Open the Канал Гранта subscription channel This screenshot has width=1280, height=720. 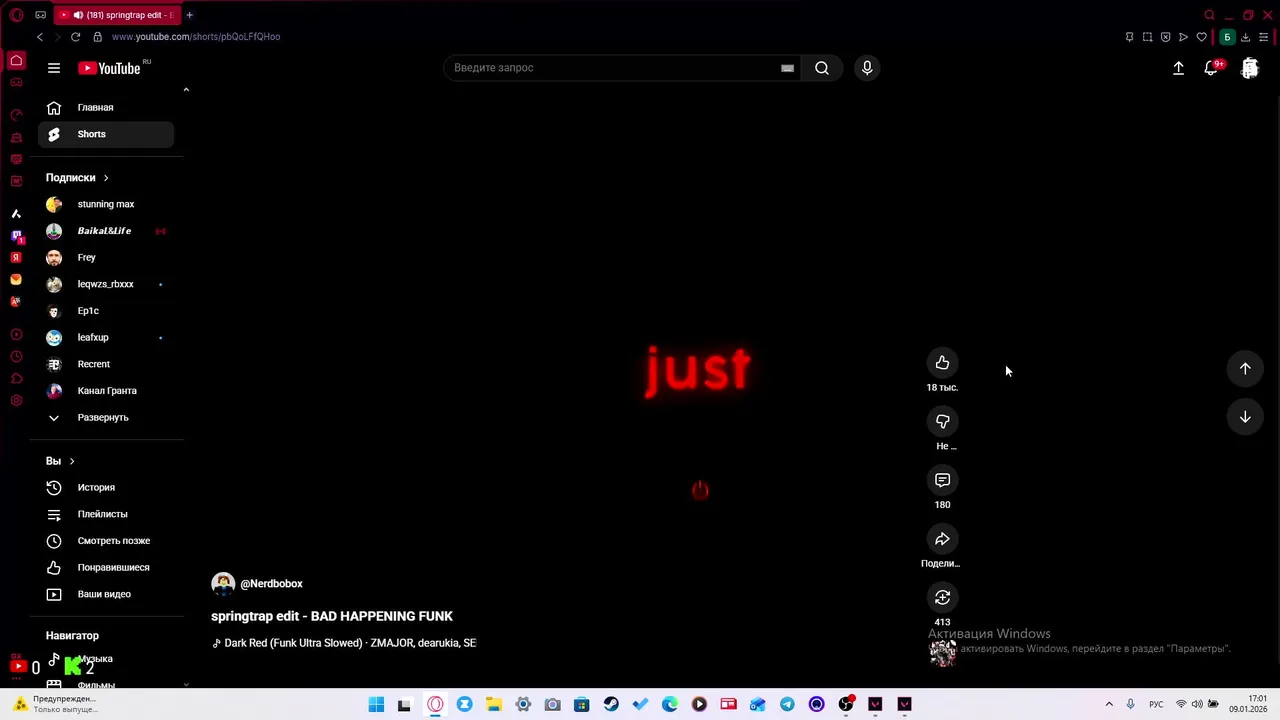point(106,391)
